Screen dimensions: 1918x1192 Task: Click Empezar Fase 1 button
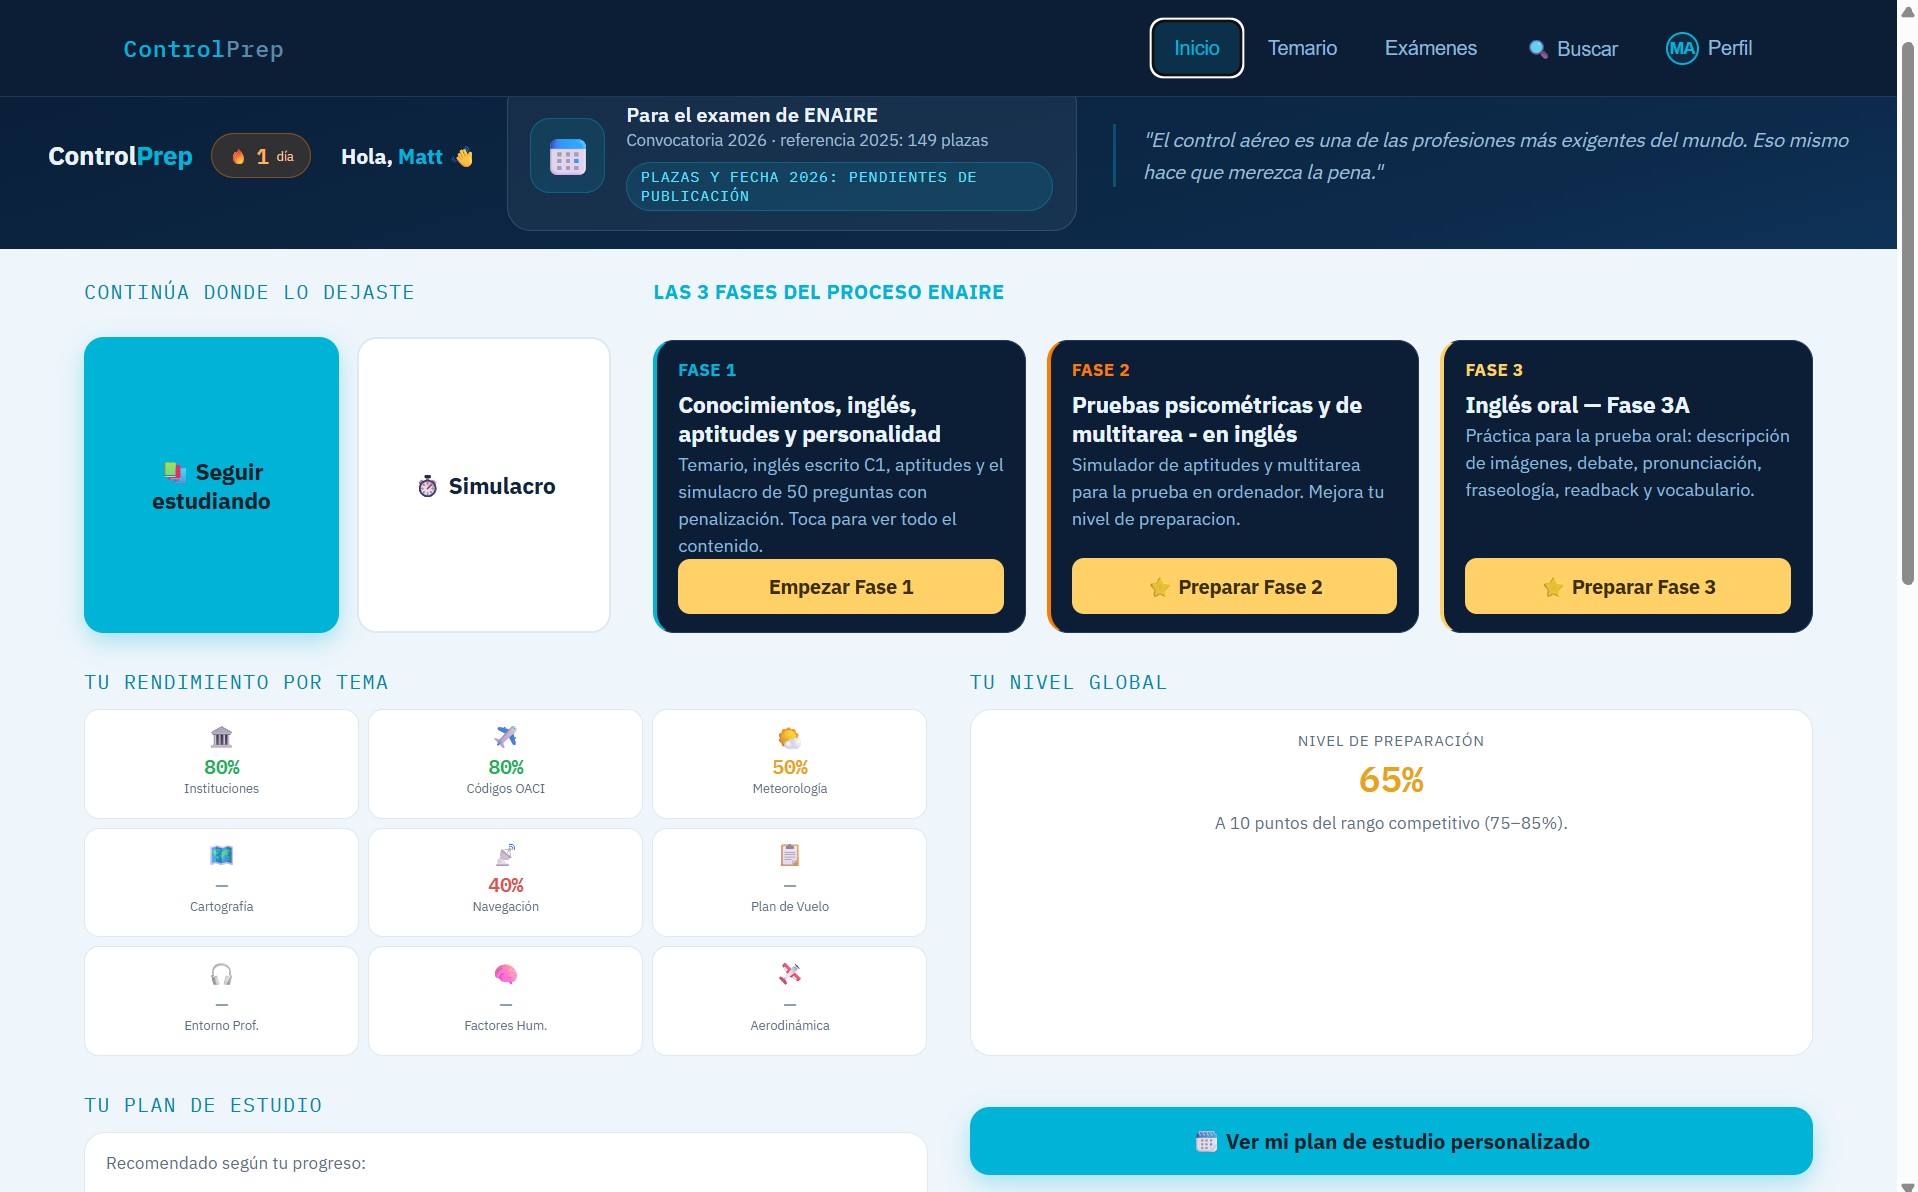coord(840,586)
